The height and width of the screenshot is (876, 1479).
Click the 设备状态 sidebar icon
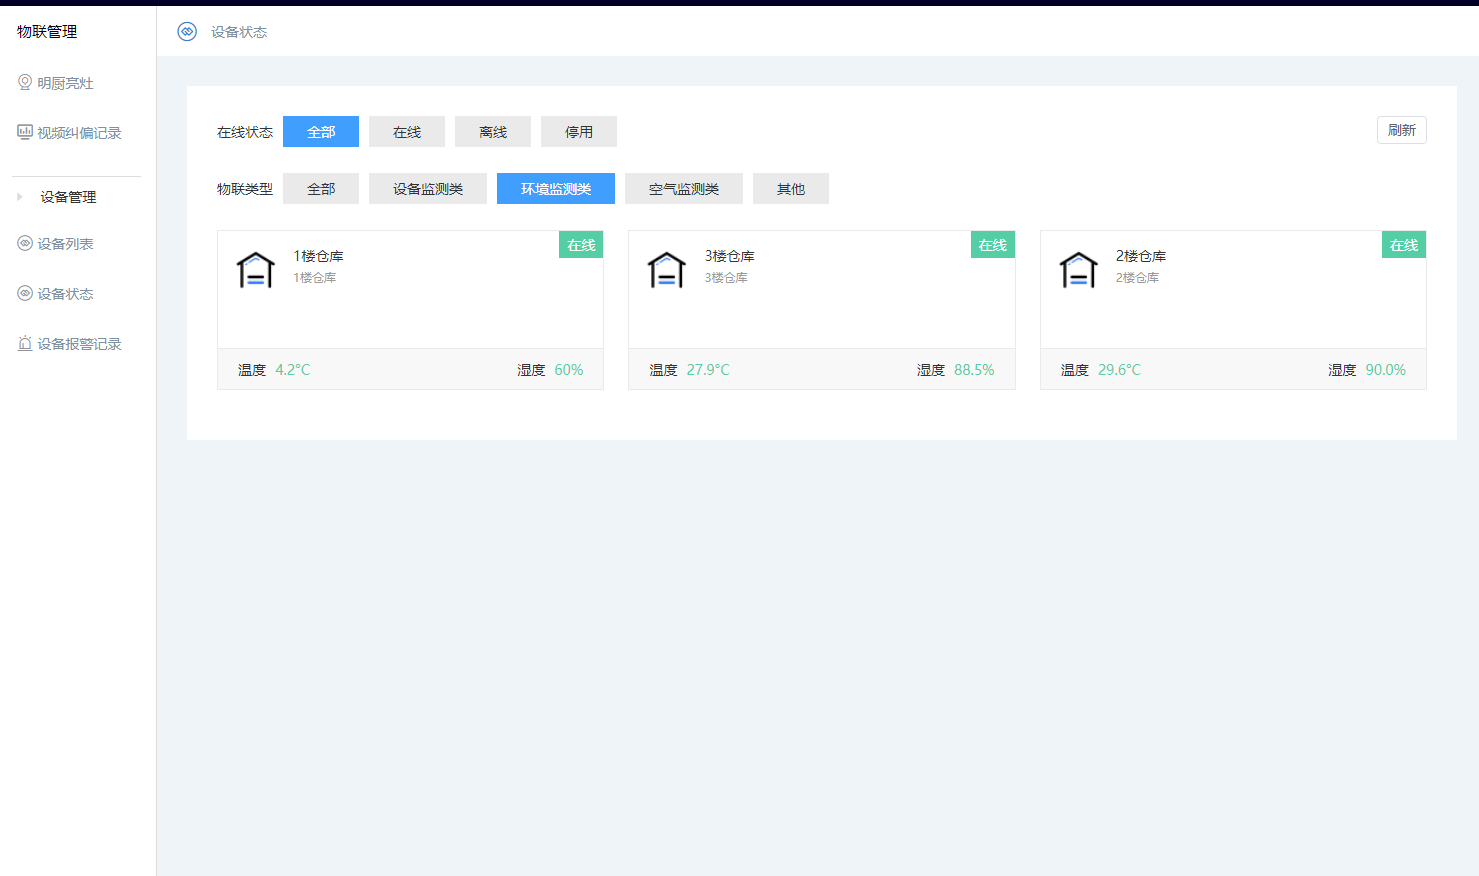(x=25, y=293)
